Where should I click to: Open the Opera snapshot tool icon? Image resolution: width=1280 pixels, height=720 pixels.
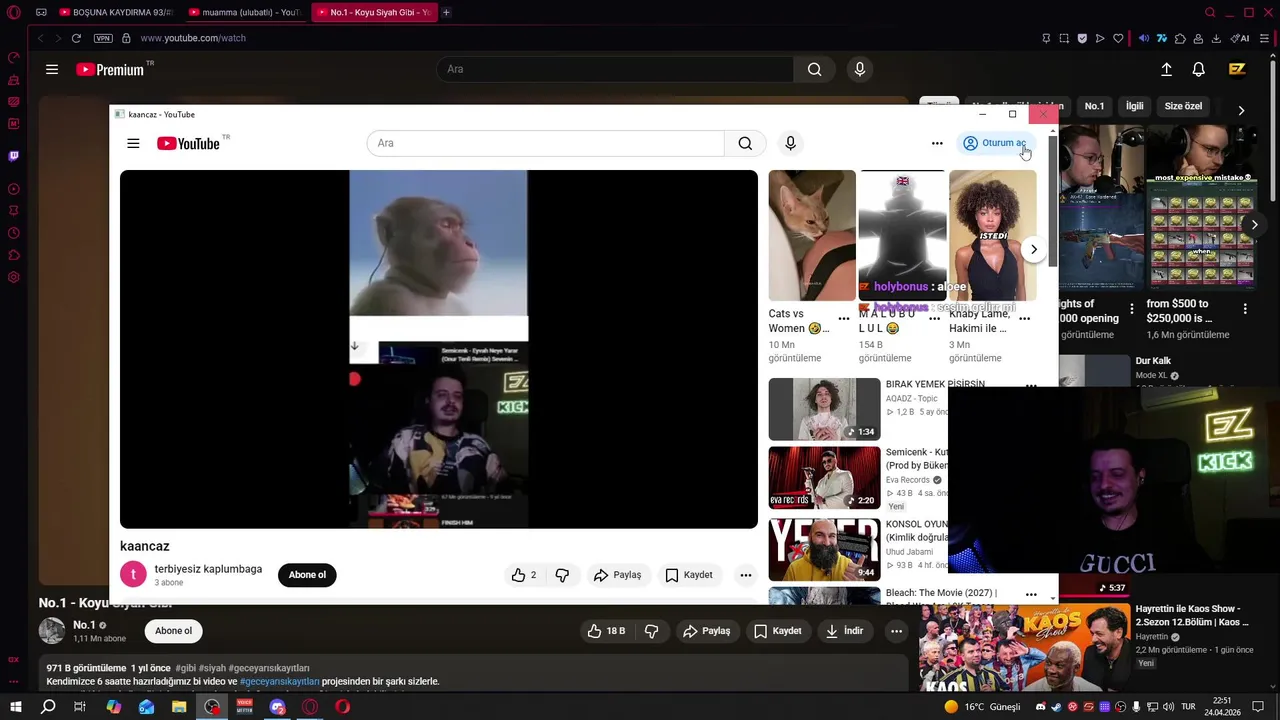pyautogui.click(x=1064, y=38)
